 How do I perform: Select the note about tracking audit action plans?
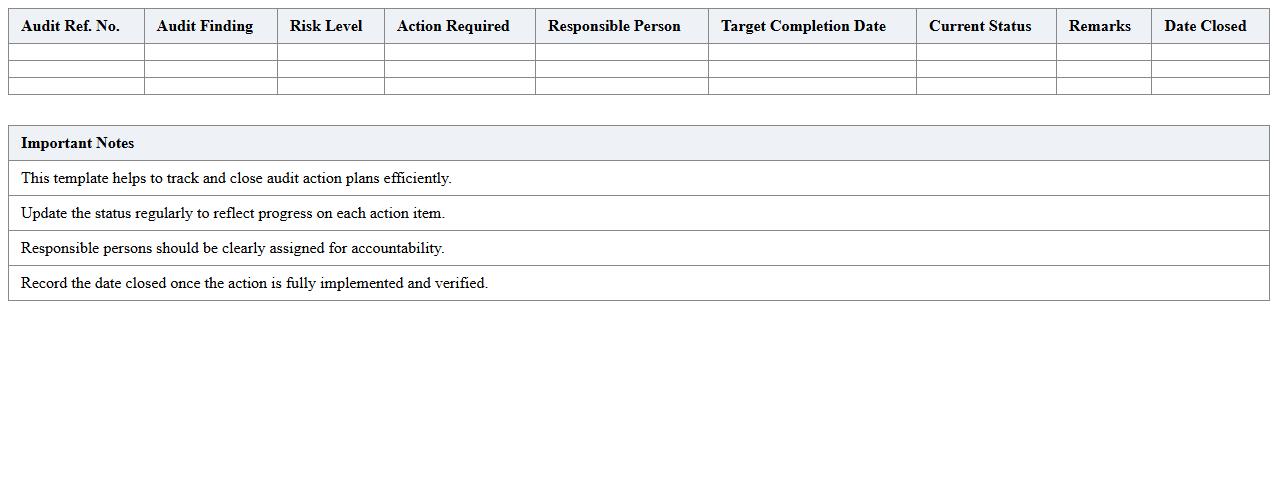click(236, 178)
